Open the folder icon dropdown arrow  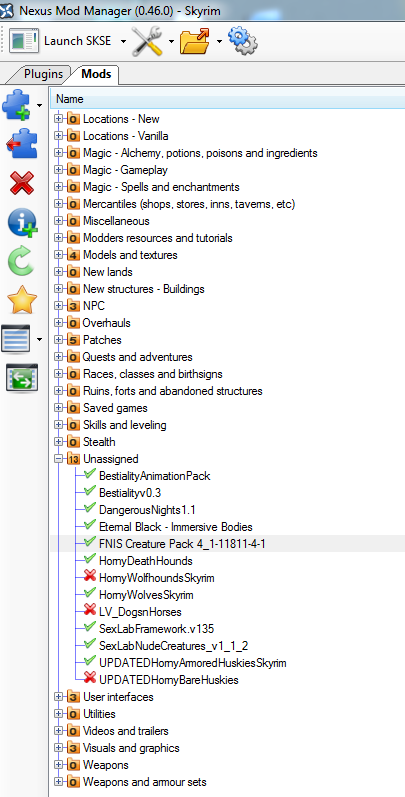(x=220, y=42)
